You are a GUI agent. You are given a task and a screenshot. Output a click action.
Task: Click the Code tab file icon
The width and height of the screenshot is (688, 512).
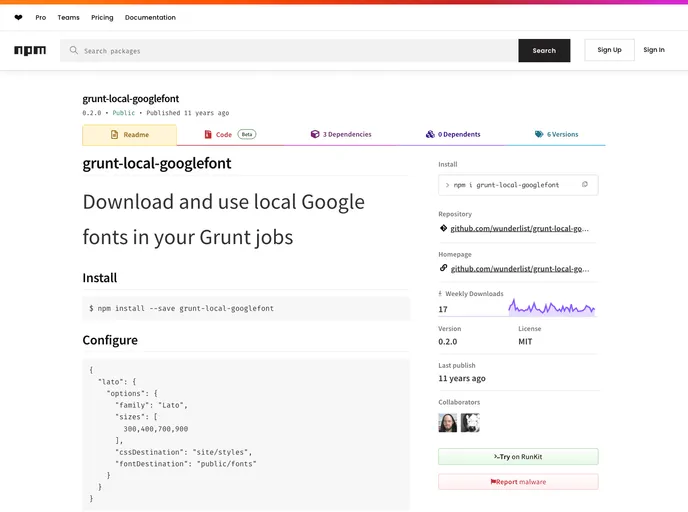tap(208, 134)
